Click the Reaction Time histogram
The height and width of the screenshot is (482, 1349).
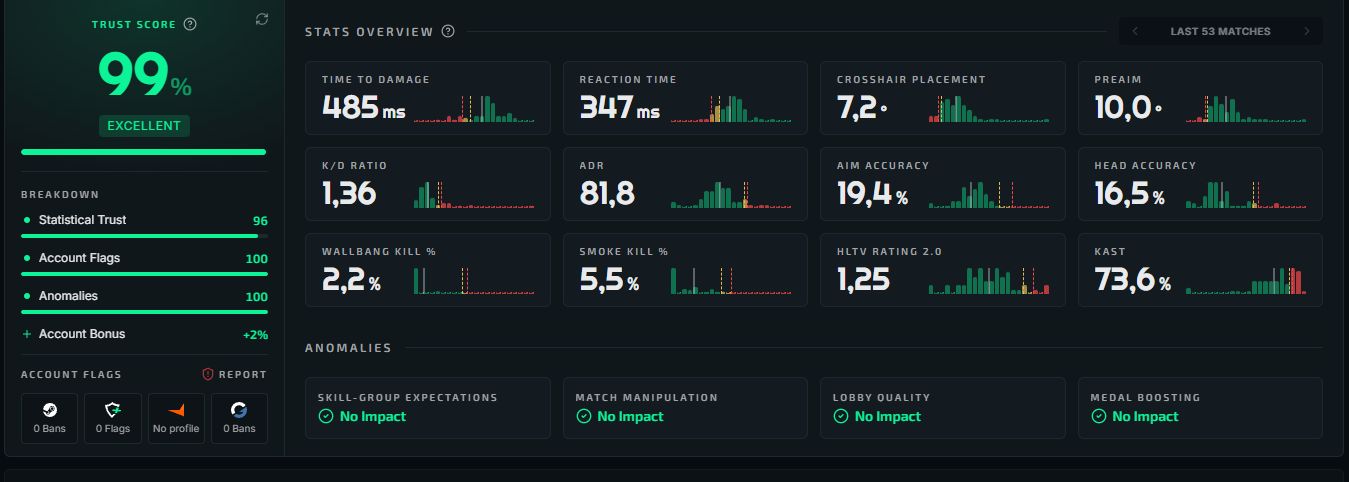(x=731, y=108)
